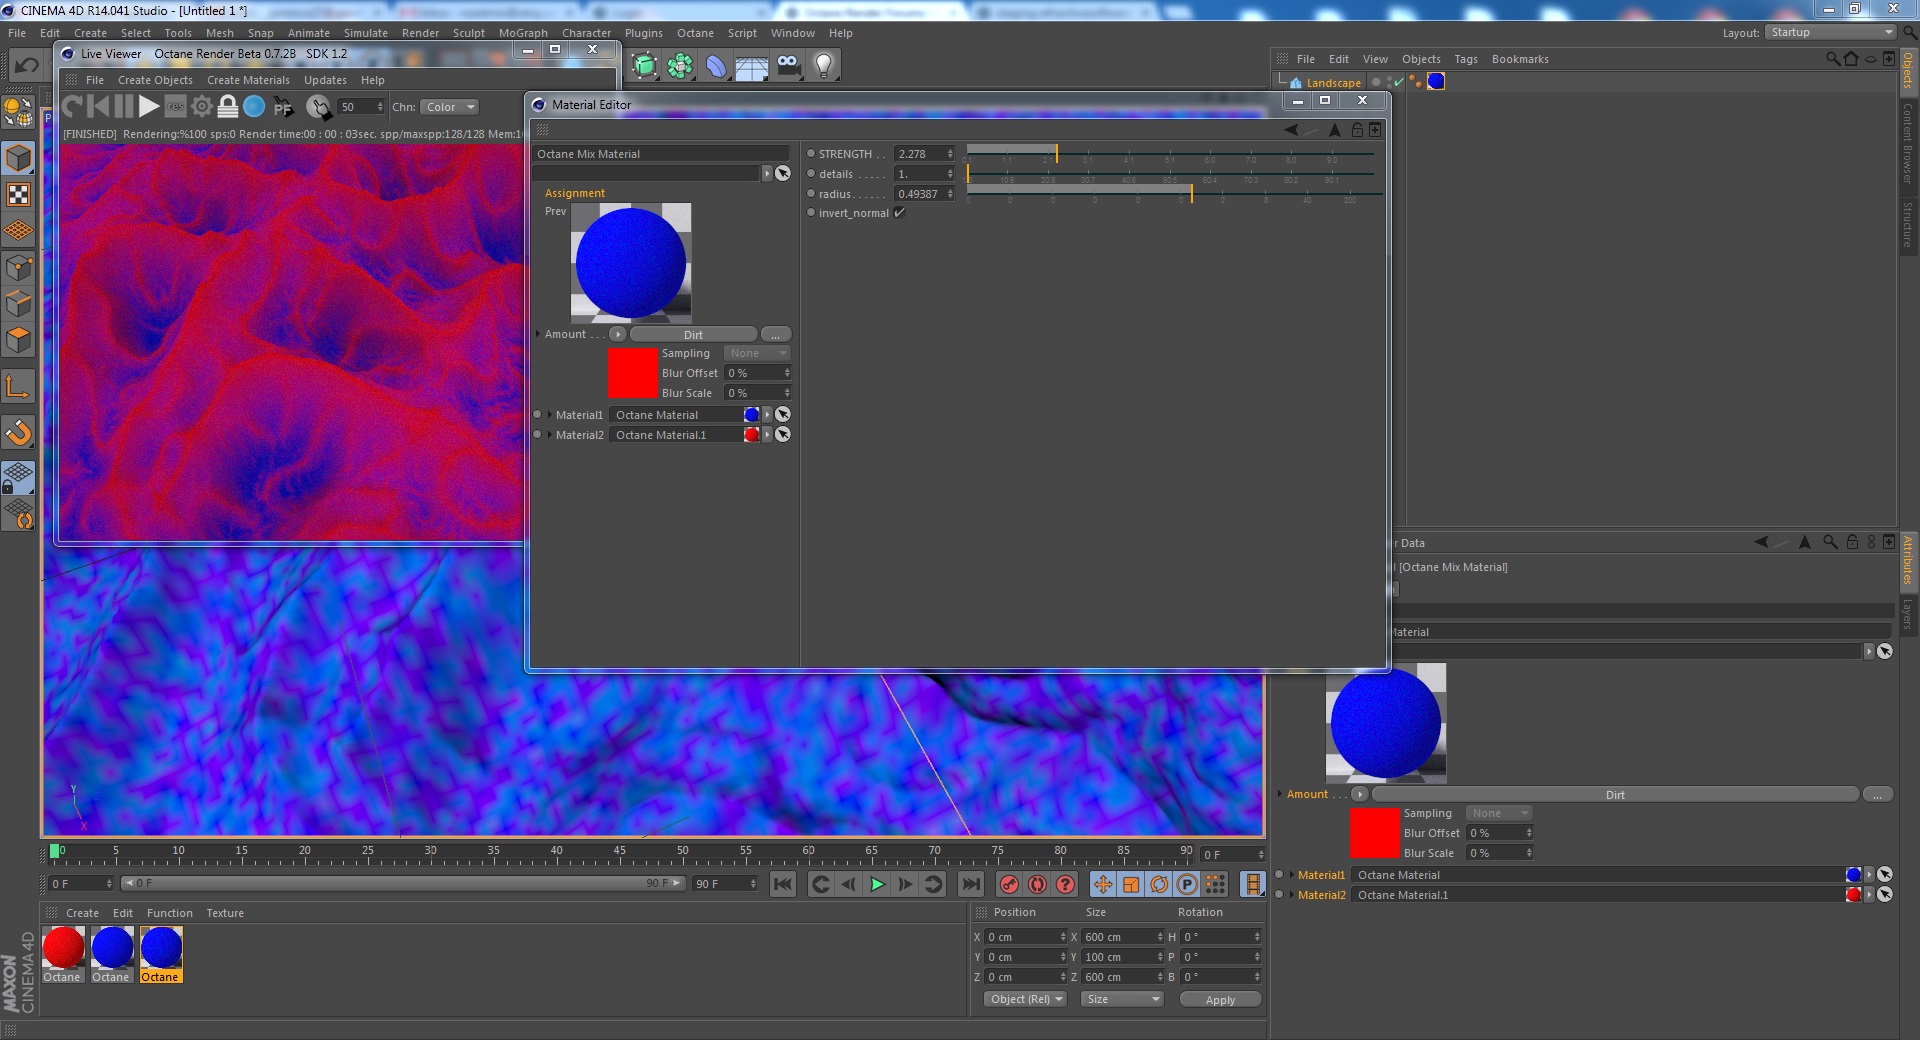The width and height of the screenshot is (1920, 1040).
Task: Click the blue clay mode sphere icon
Action: coord(255,106)
